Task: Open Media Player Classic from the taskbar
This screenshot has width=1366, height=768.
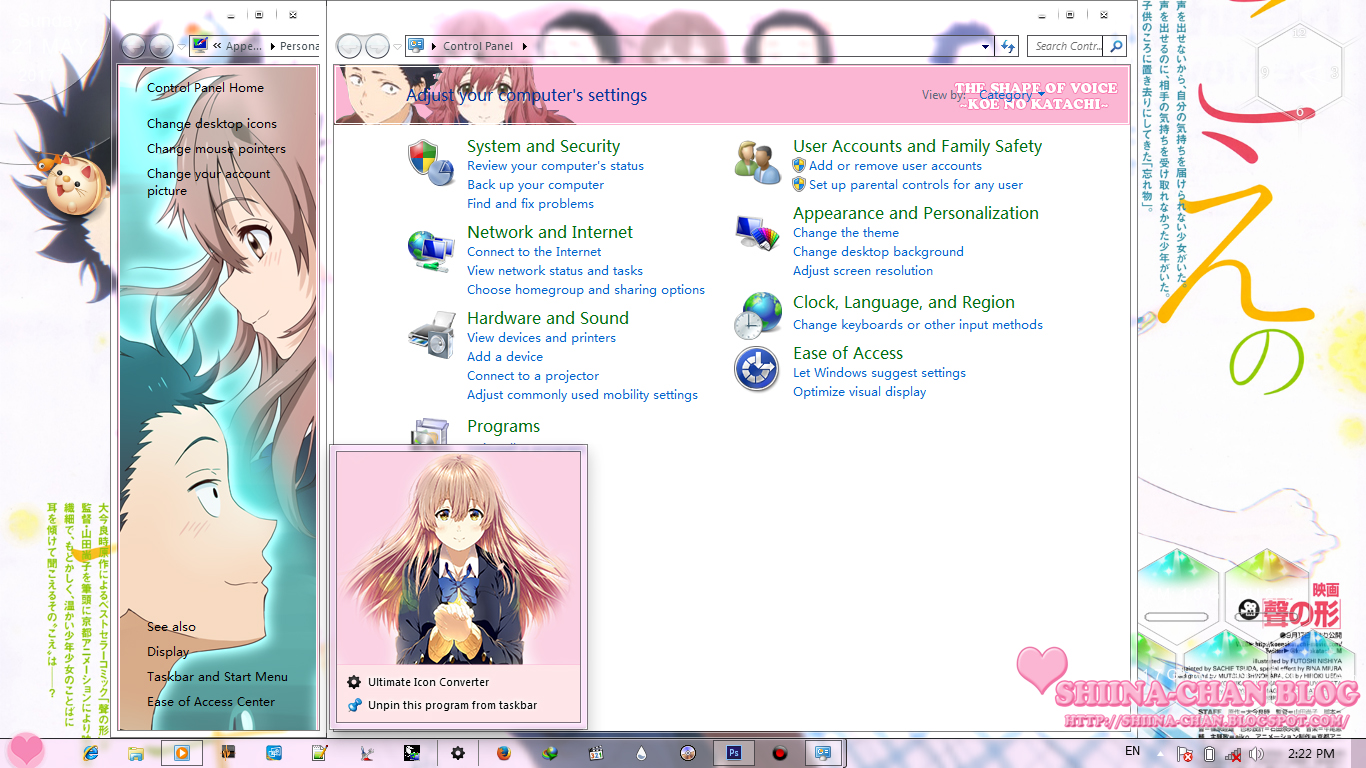Action: 596,753
